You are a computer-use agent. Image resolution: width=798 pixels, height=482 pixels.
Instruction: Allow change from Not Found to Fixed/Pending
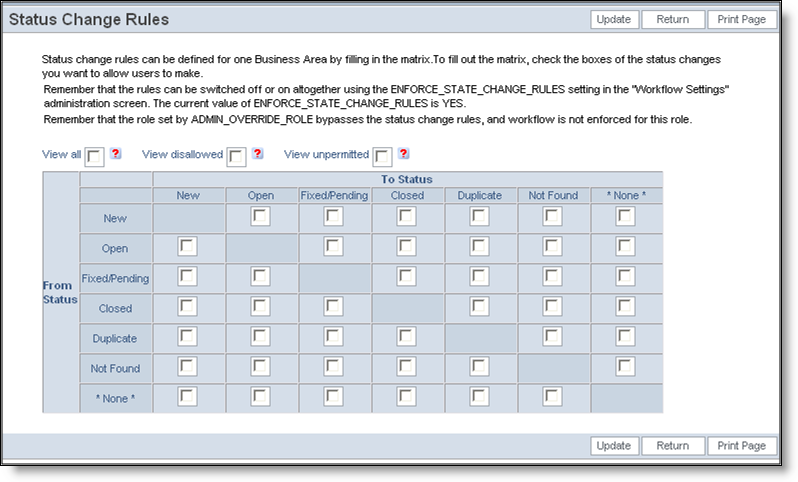(x=333, y=366)
